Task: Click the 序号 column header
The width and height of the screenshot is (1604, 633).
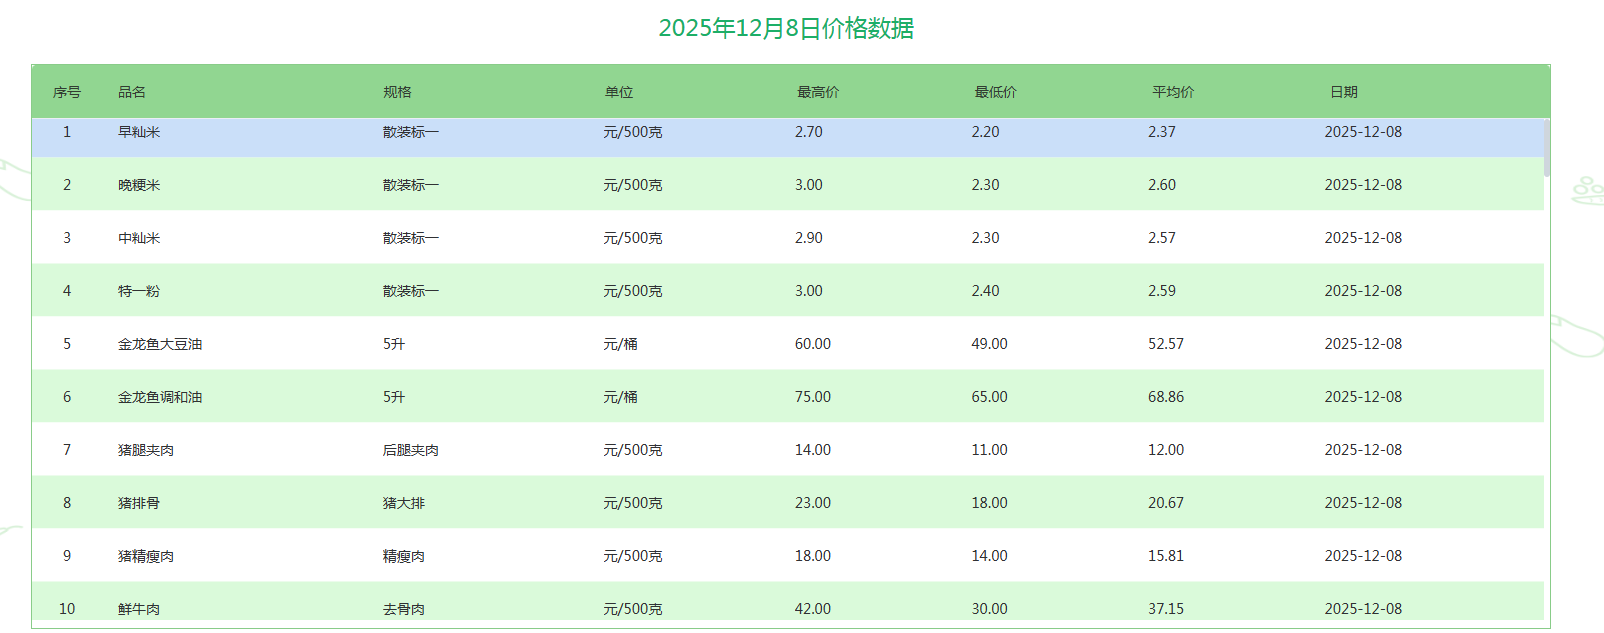Action: tap(67, 92)
